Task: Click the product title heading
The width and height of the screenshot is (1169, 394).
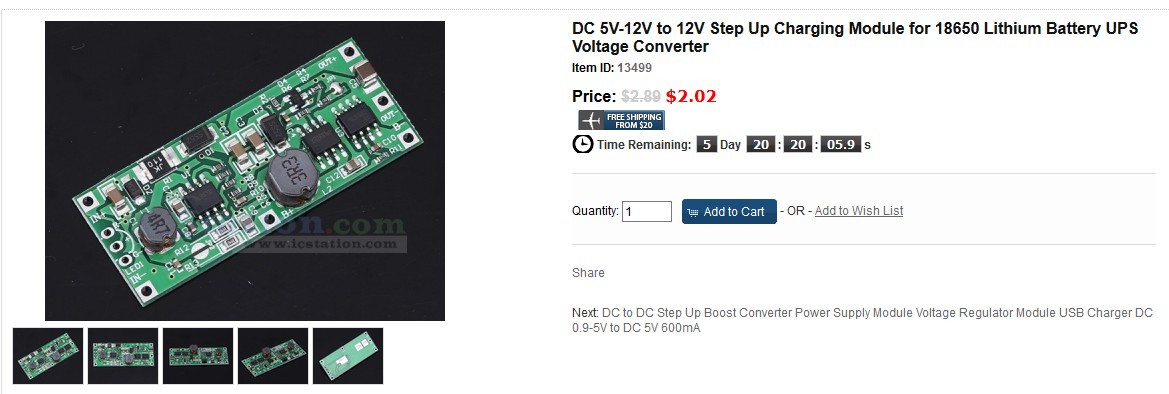Action: [x=855, y=38]
